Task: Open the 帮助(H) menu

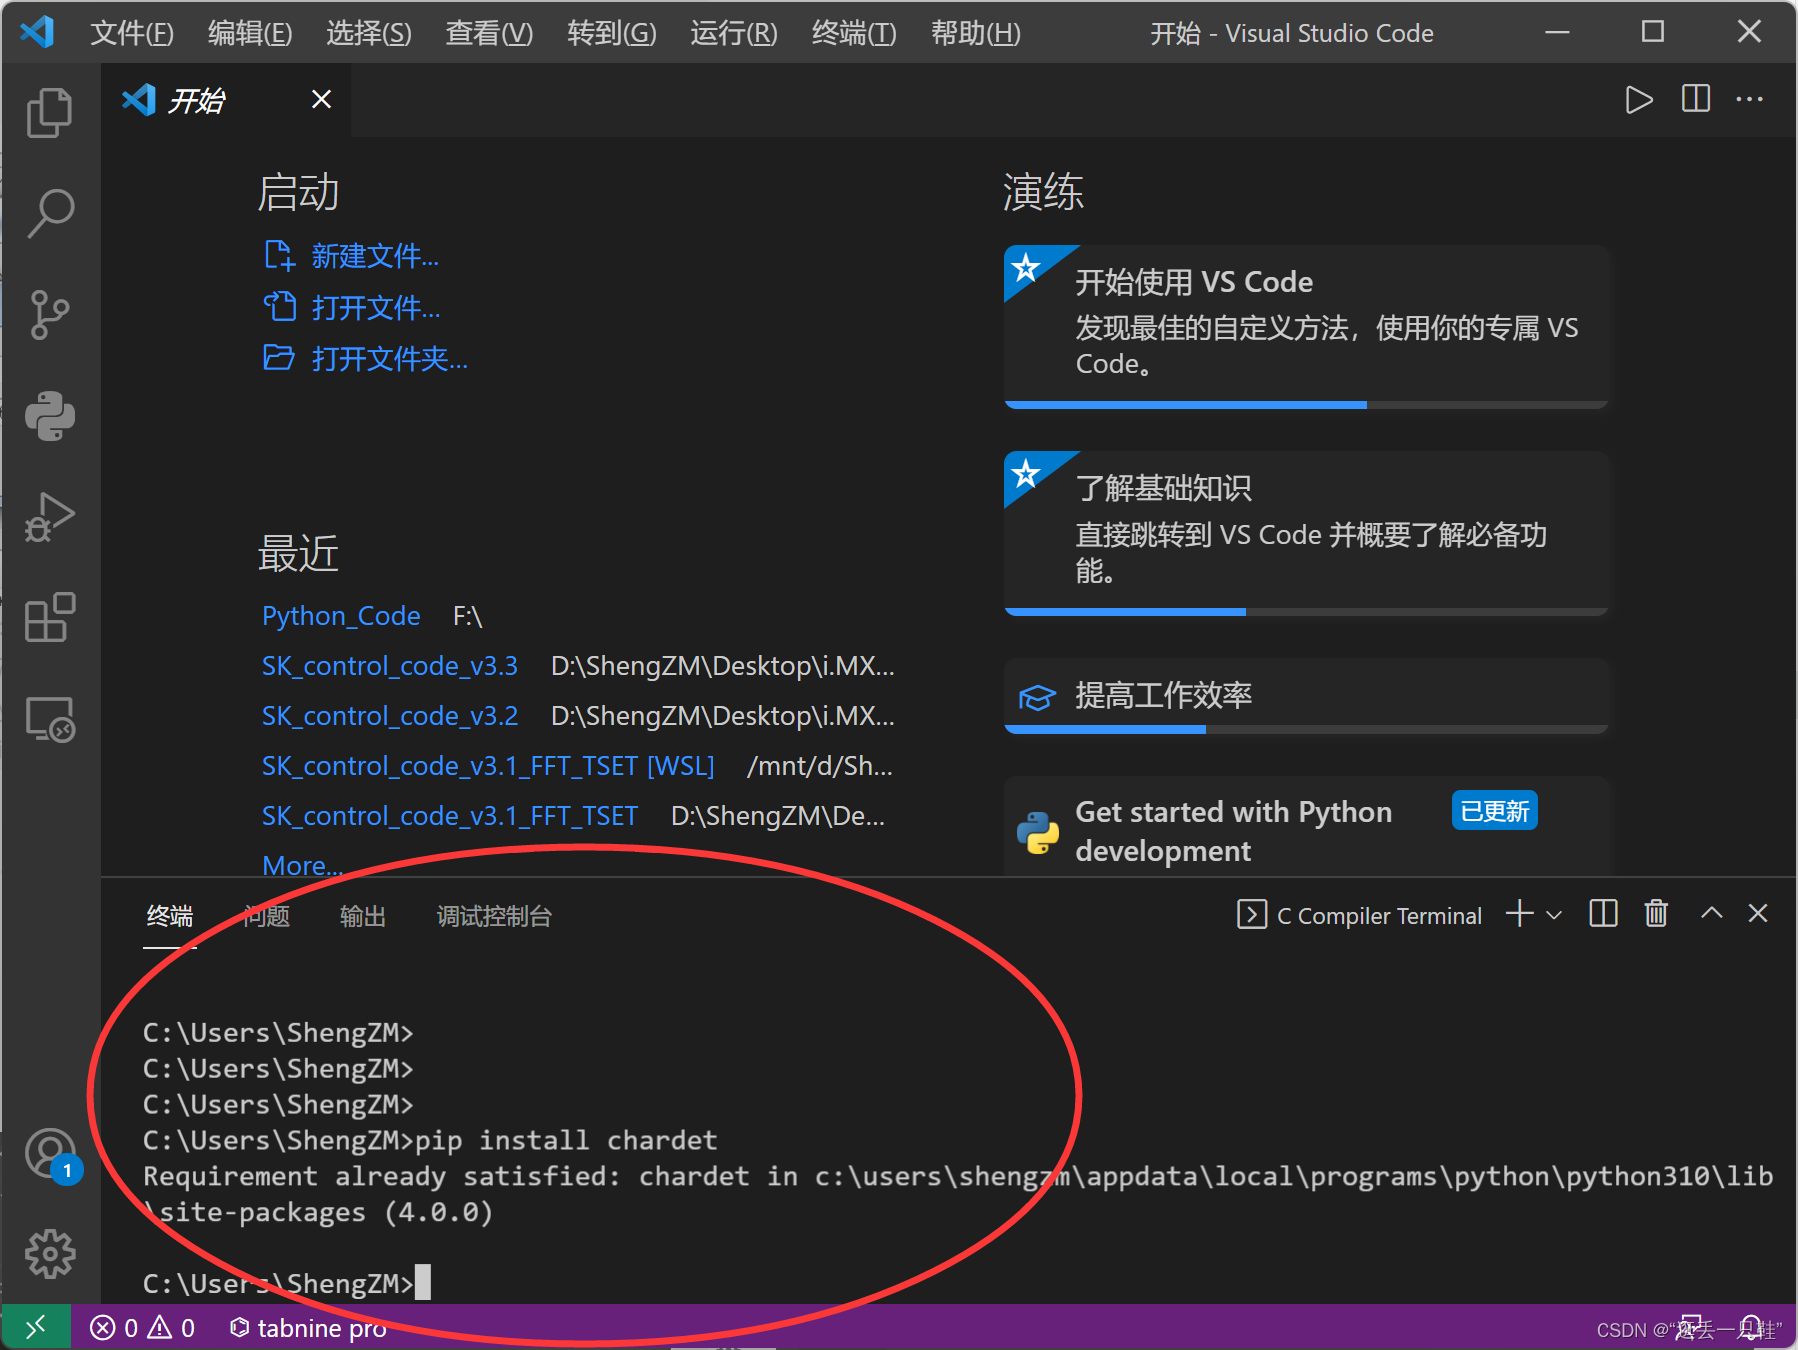Action: (976, 33)
